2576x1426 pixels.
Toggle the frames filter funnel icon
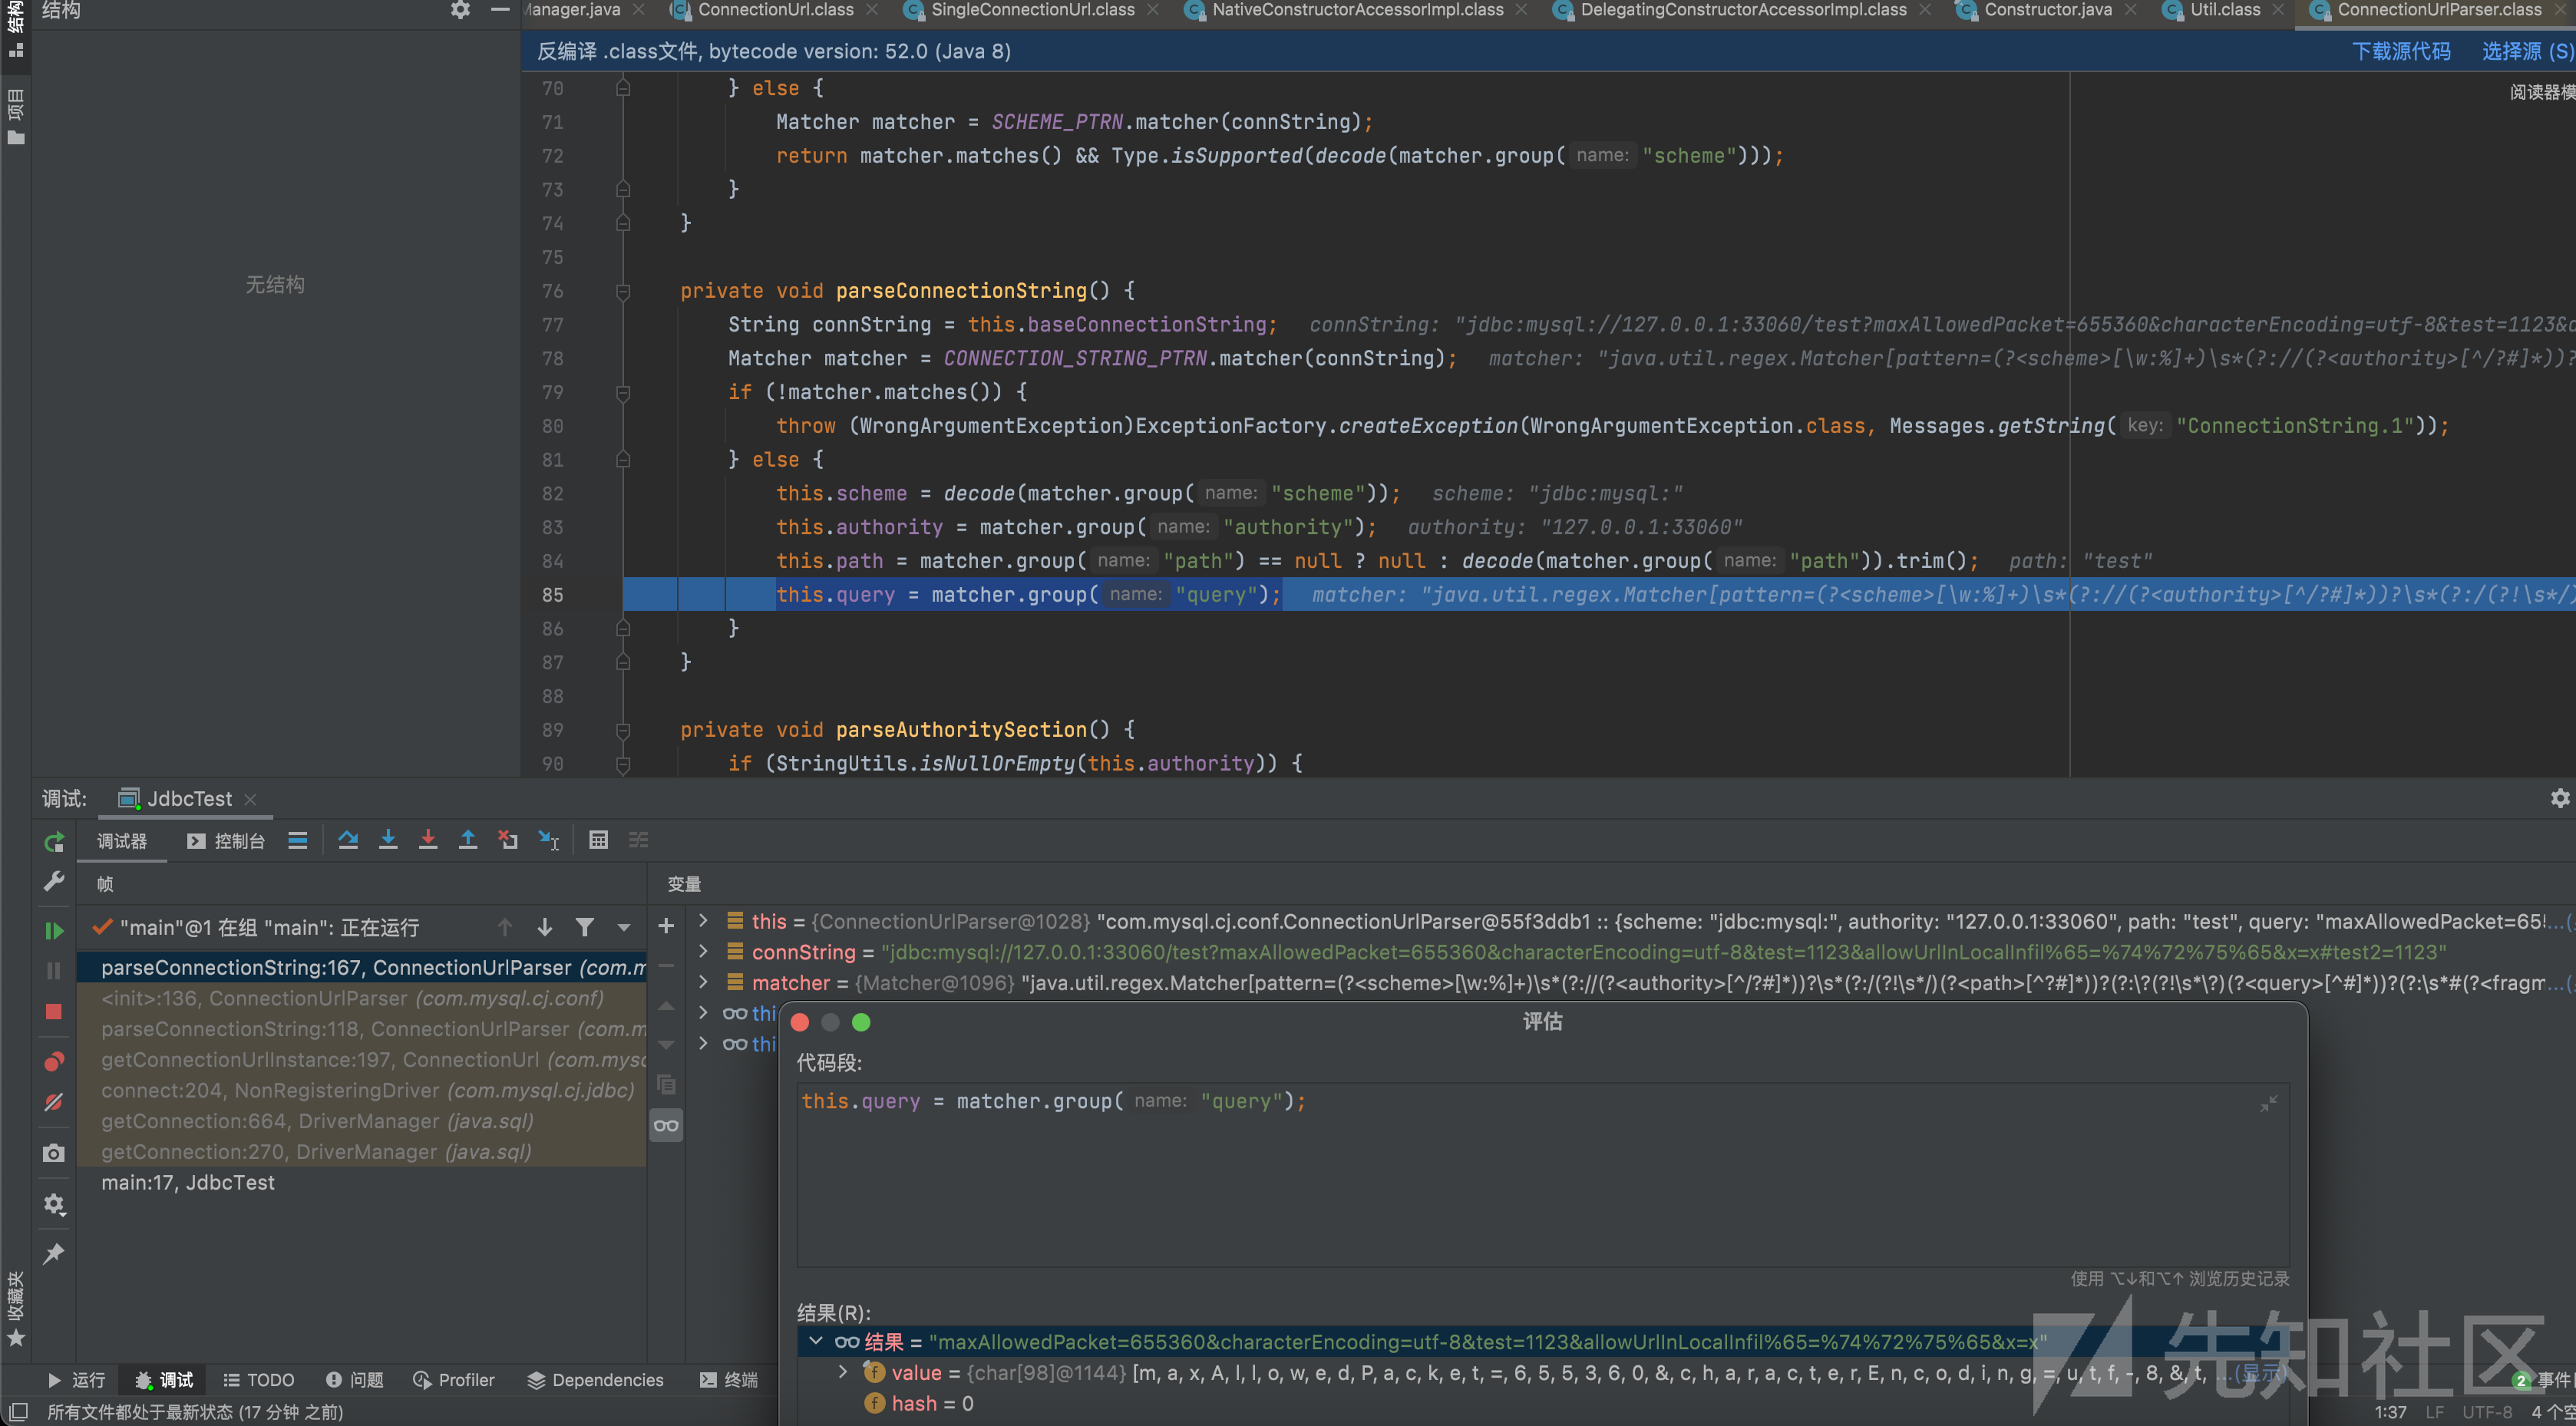point(585,927)
